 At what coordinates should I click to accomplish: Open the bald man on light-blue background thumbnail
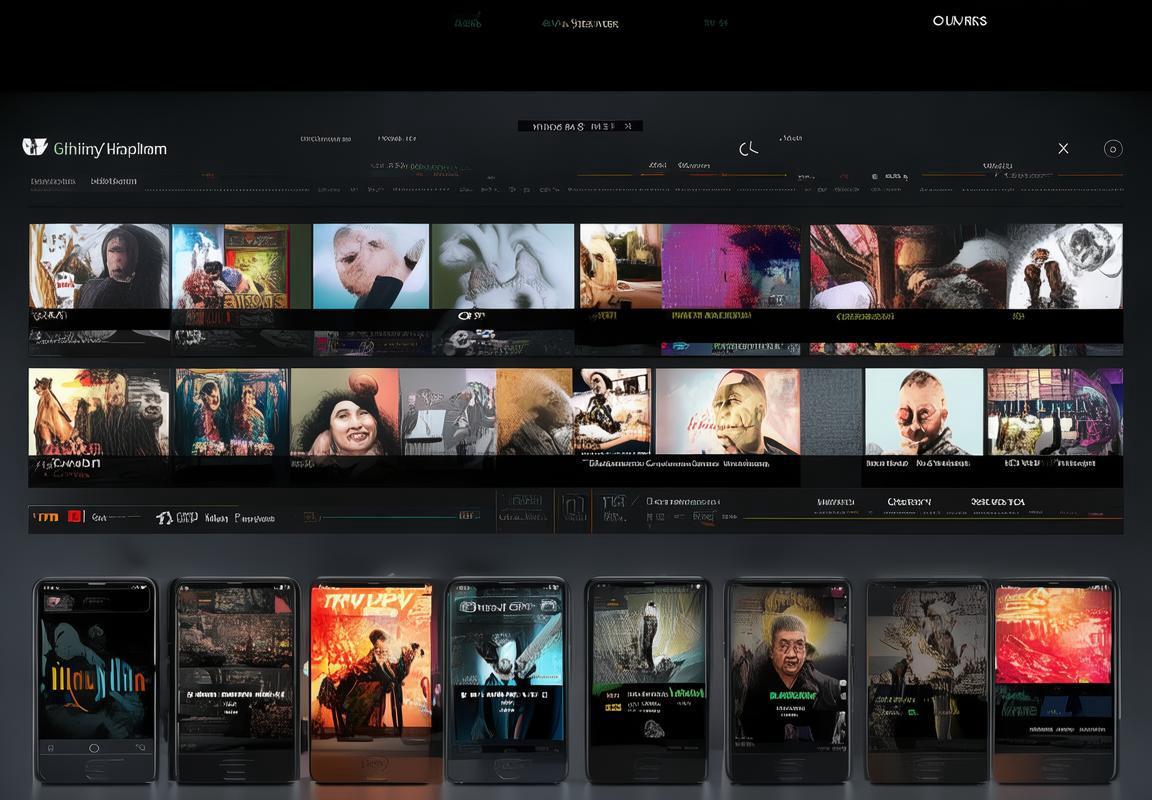tap(924, 412)
